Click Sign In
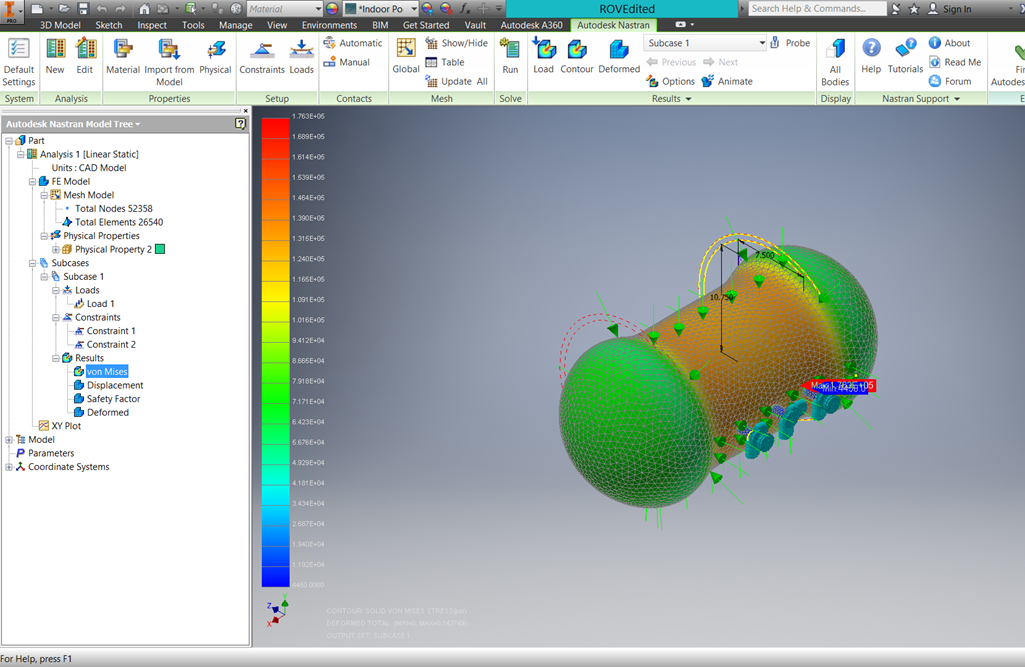The image size is (1025, 667). coord(949,9)
